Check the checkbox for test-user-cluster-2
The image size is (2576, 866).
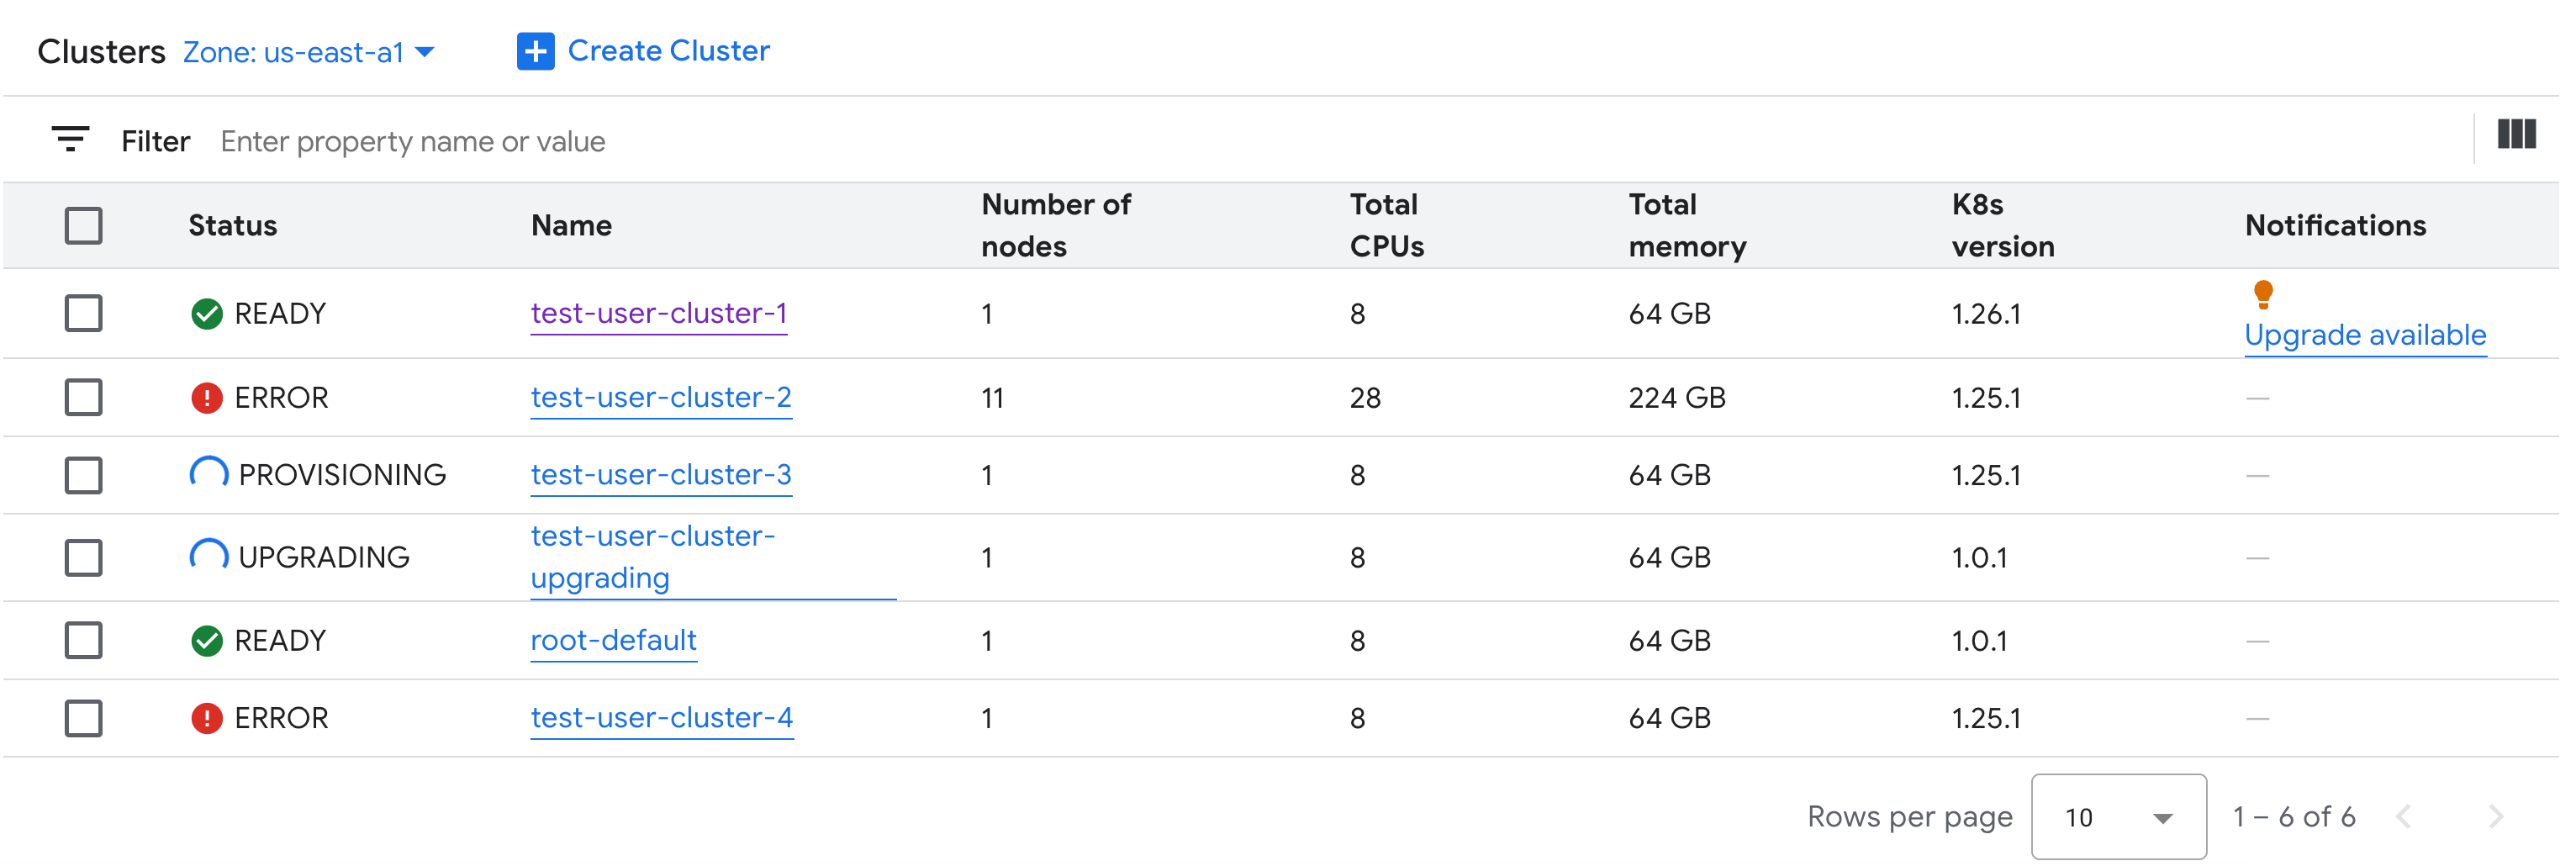point(84,397)
